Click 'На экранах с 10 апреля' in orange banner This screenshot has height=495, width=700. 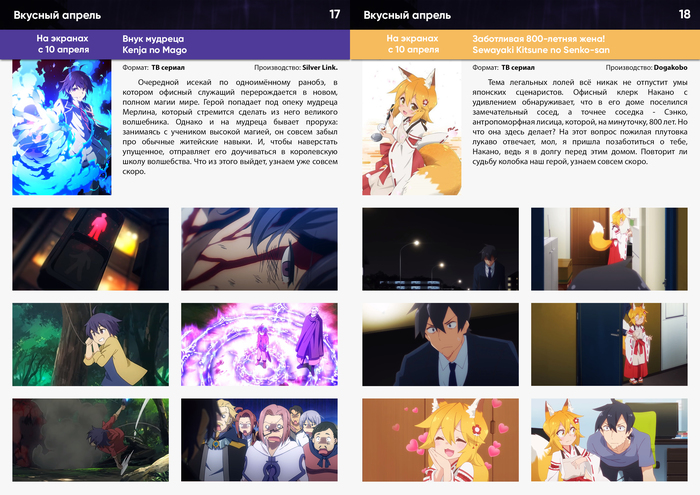coord(413,44)
